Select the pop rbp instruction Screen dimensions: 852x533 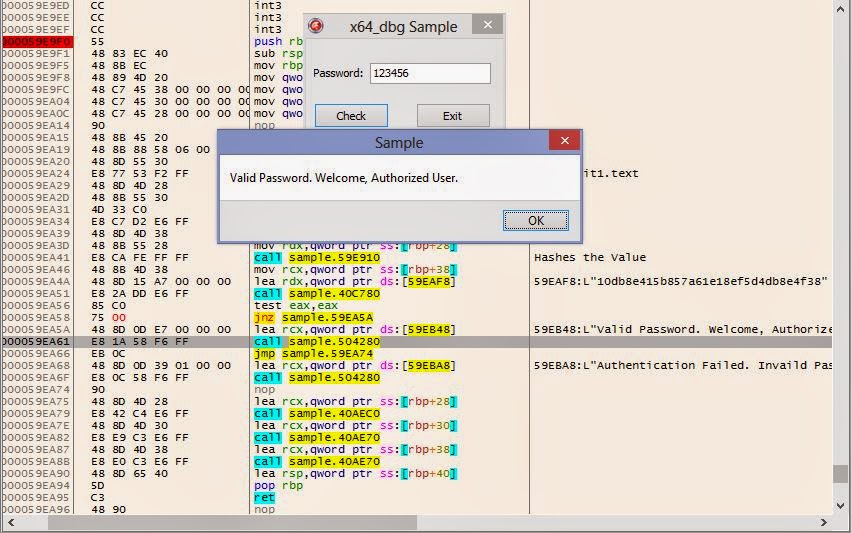coord(275,485)
